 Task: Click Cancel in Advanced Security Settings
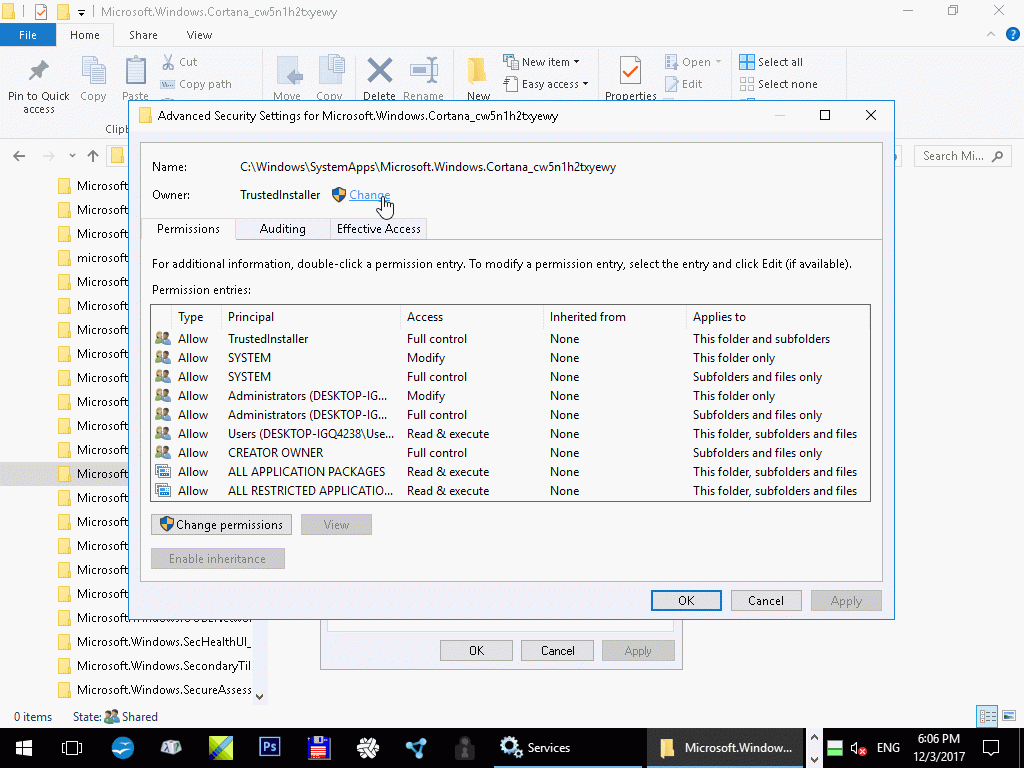[x=765, y=601]
